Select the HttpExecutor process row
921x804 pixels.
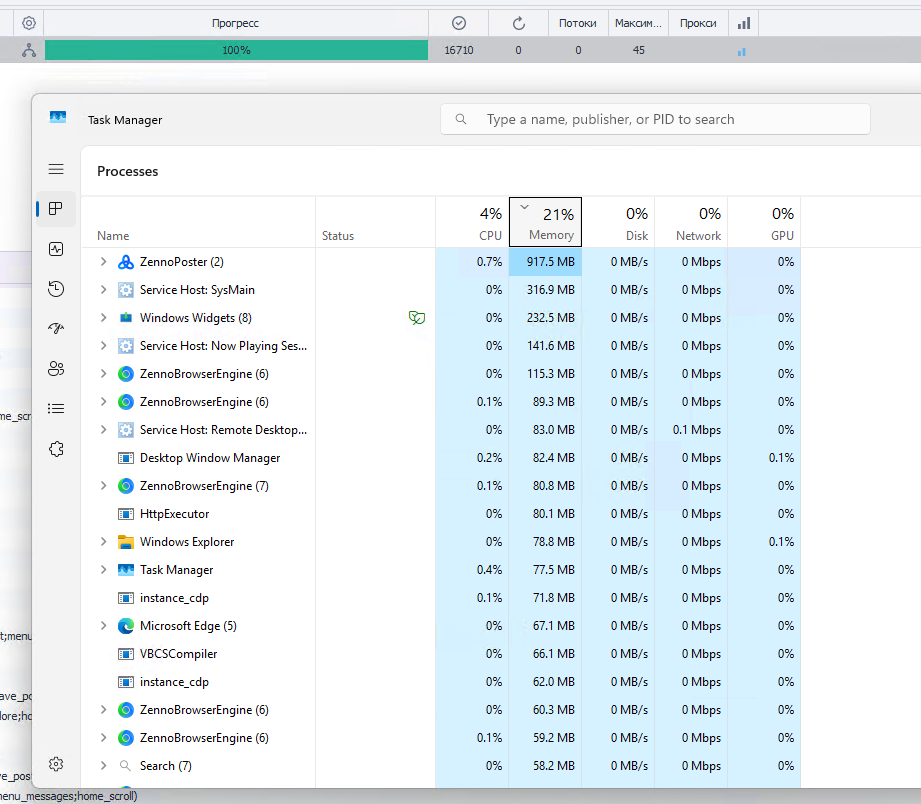441,514
